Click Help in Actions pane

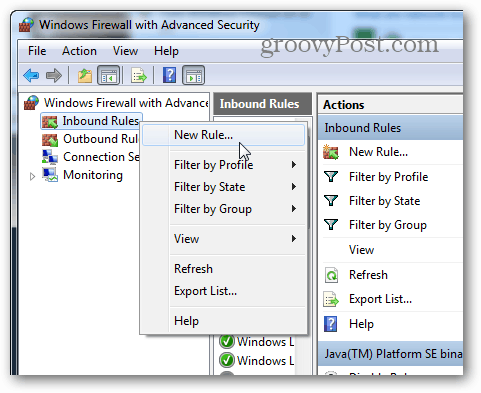pyautogui.click(x=361, y=324)
